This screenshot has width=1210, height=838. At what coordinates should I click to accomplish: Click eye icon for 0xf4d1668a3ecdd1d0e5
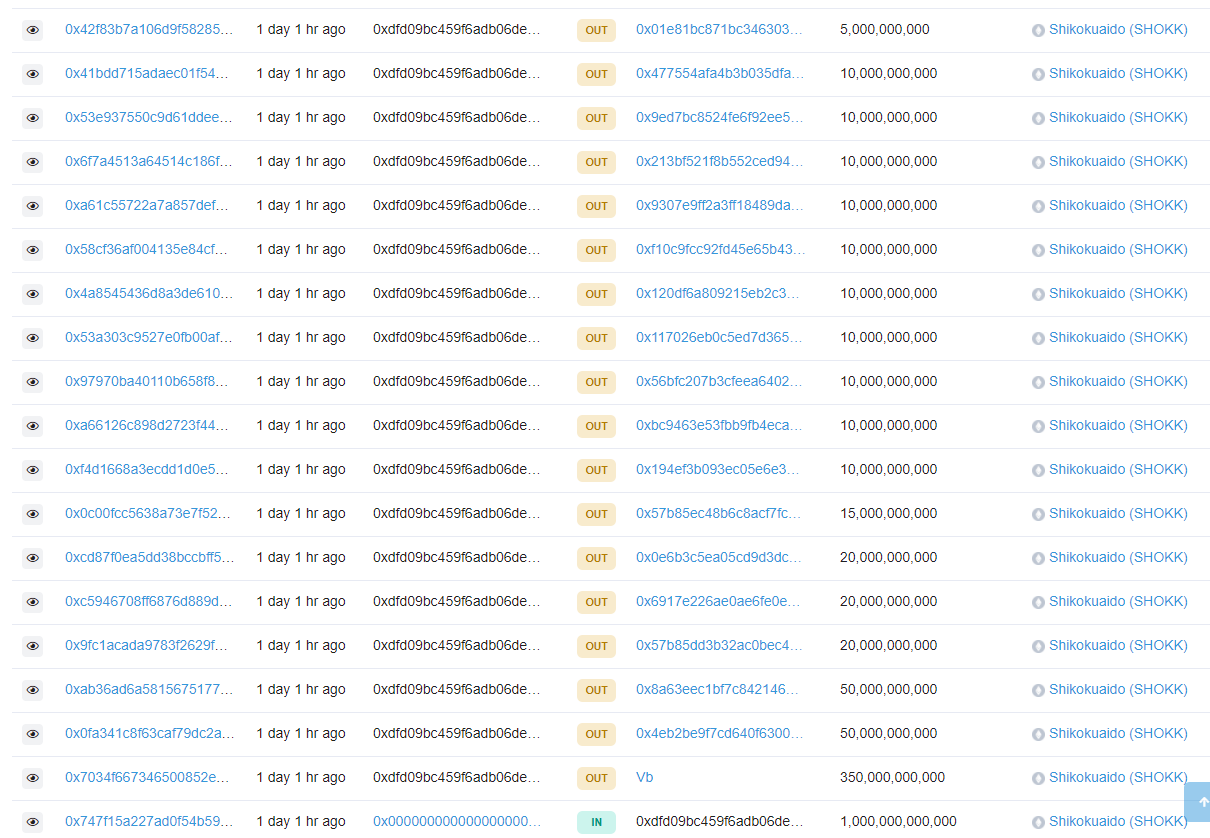(x=32, y=470)
